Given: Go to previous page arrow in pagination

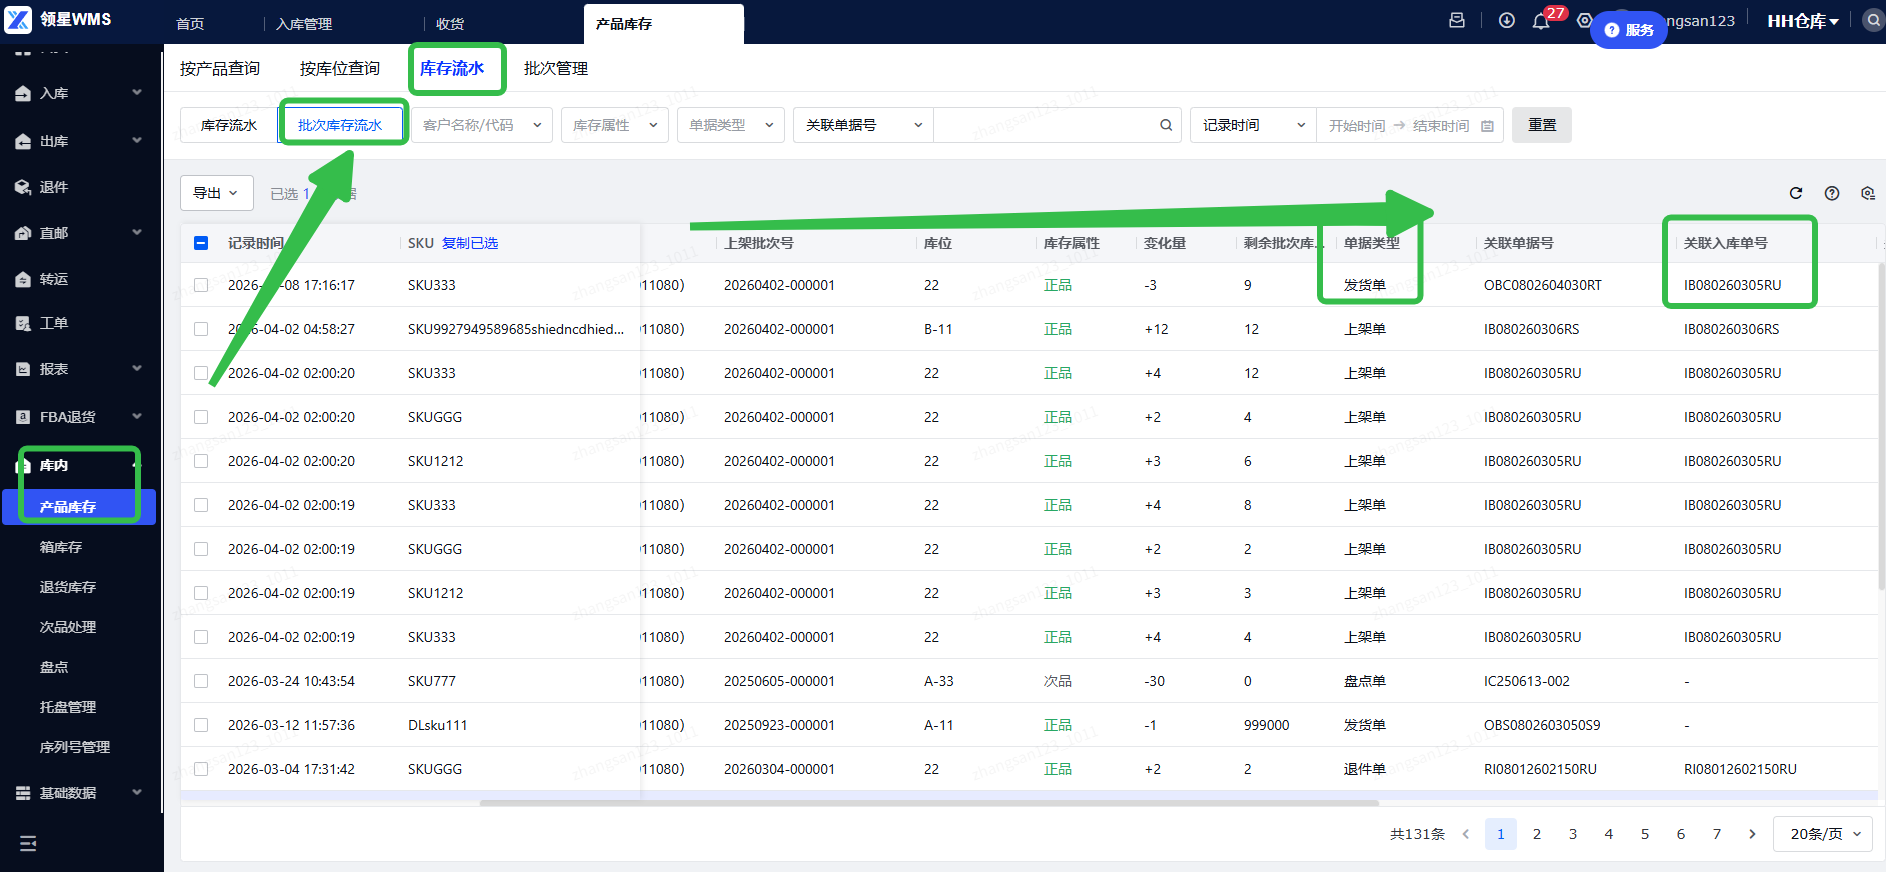Looking at the screenshot, I should [1466, 834].
